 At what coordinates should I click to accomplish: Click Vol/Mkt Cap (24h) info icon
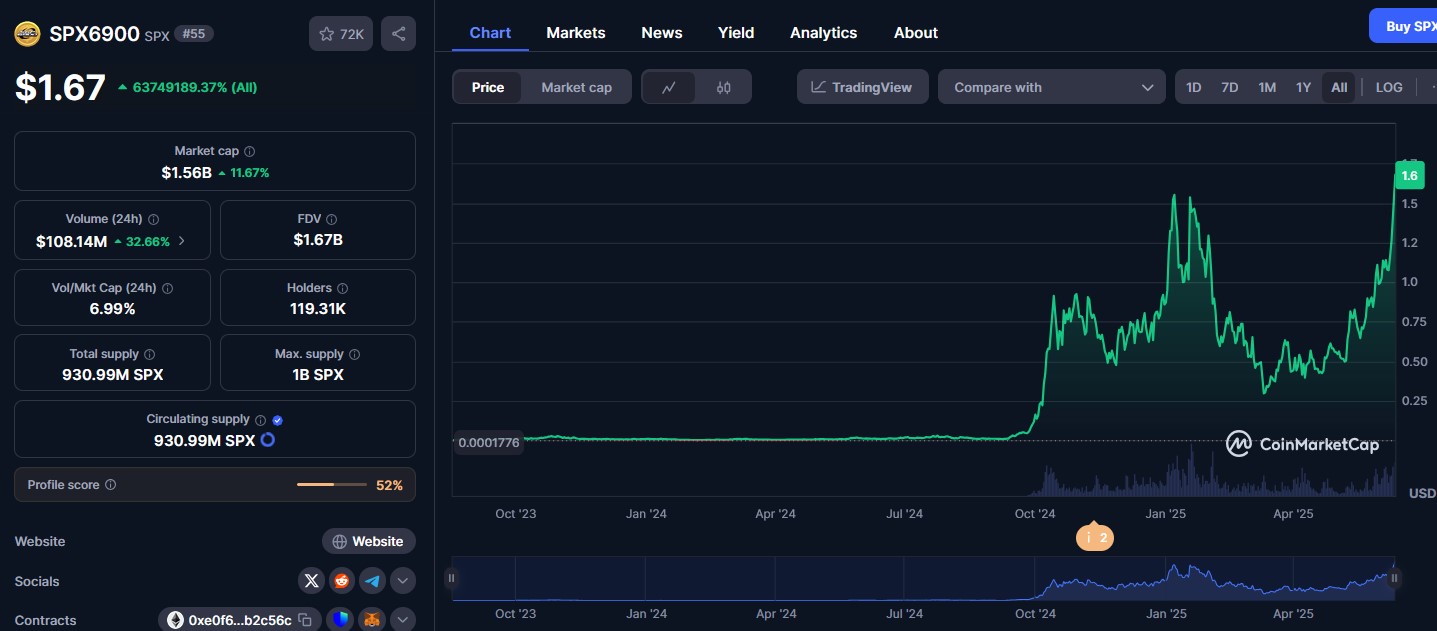(x=167, y=288)
